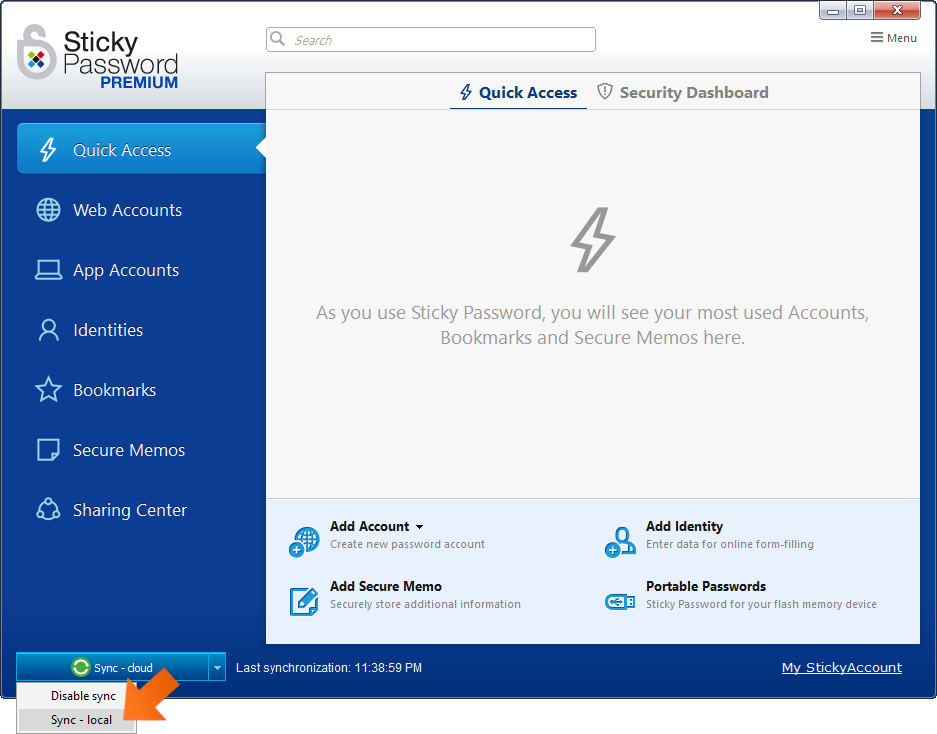Click the search magnifier icon
This screenshot has width=937, height=734.
(277, 39)
